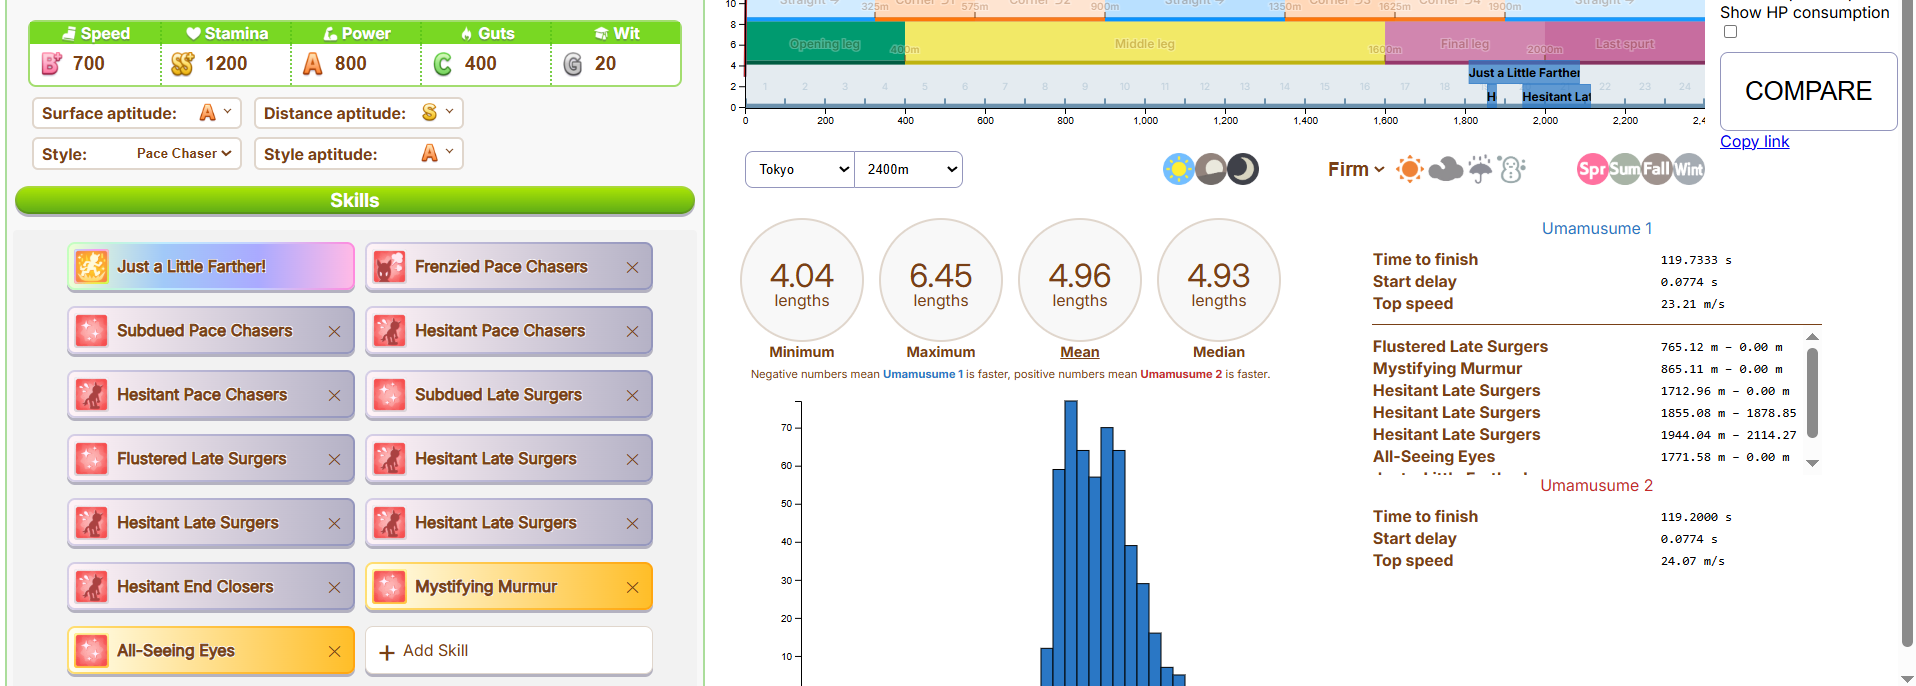Open the 2400m distance dropdown
1916x686 pixels.
tap(908, 169)
